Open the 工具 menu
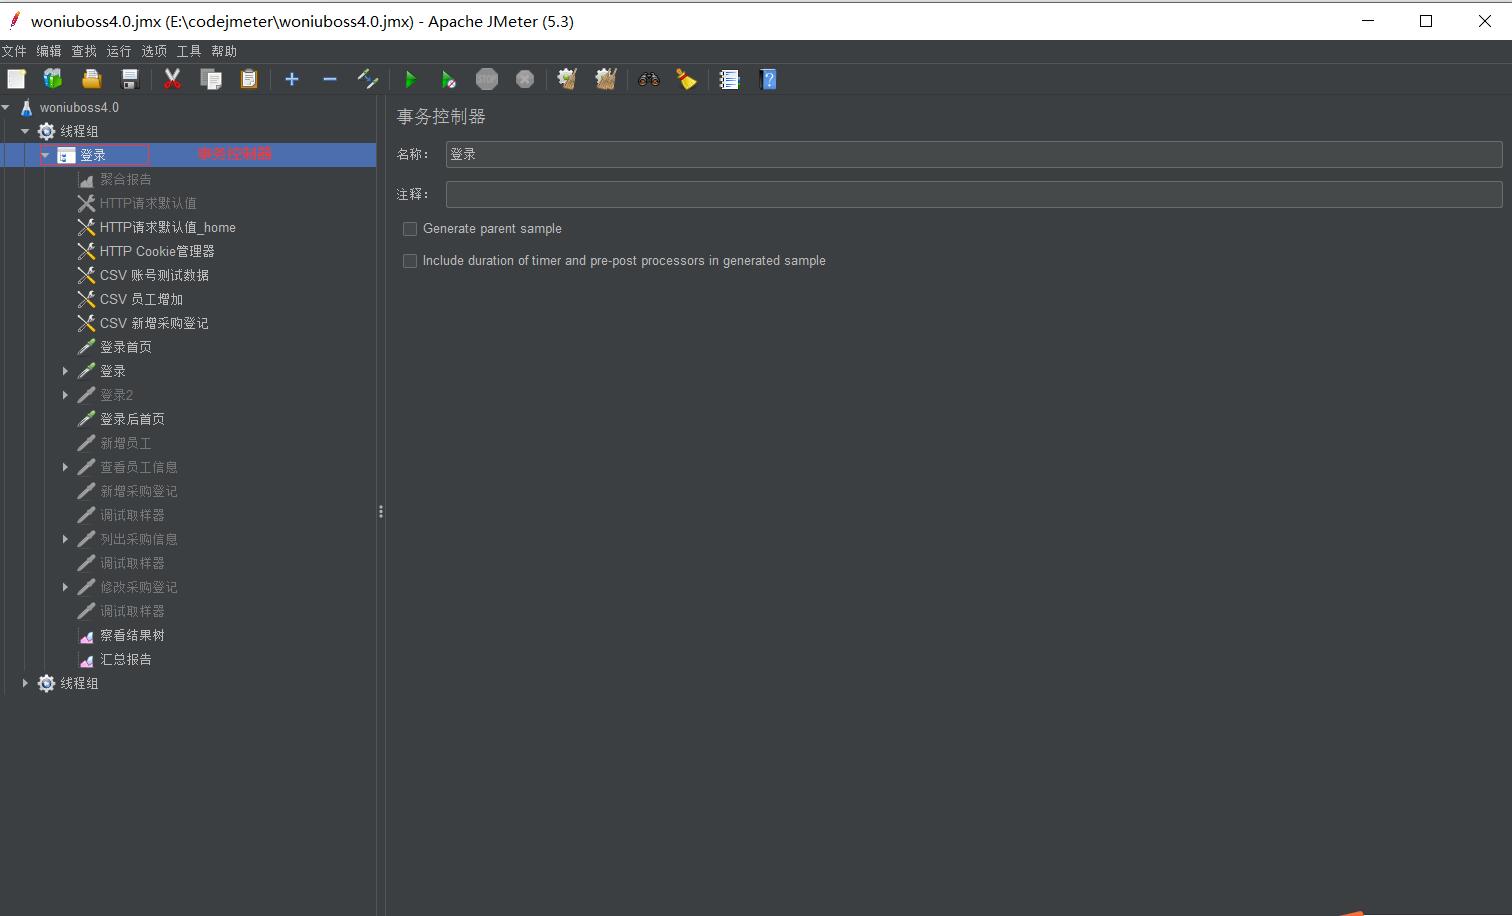The width and height of the screenshot is (1512, 916). pos(189,51)
